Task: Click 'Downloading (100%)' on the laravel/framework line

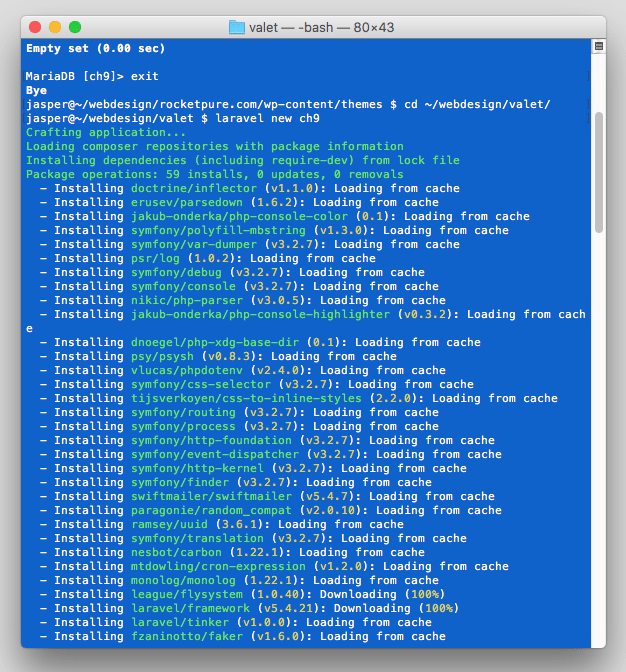Action: pos(396,608)
